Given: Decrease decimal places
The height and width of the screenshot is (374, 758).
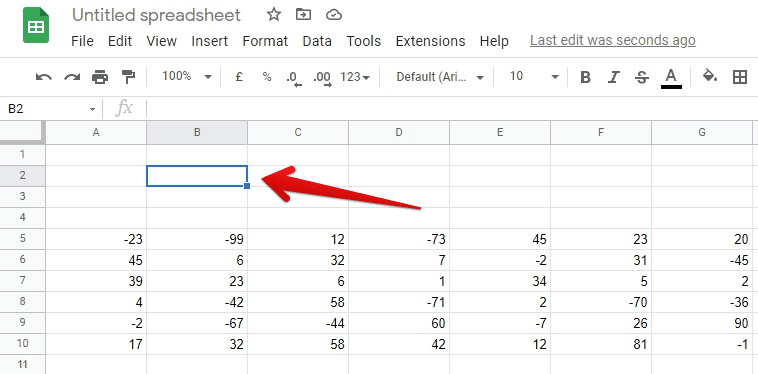Looking at the screenshot, I should click(x=294, y=78).
